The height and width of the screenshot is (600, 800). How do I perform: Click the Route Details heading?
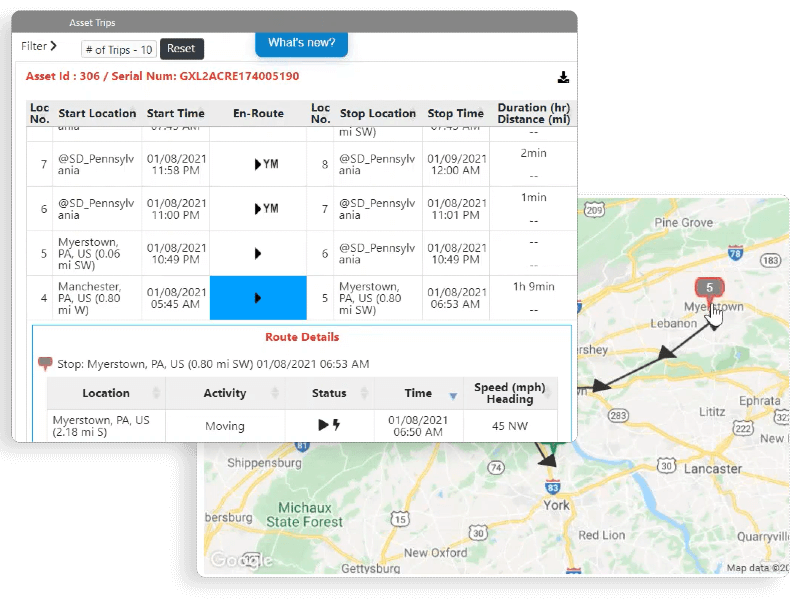pyautogui.click(x=302, y=337)
